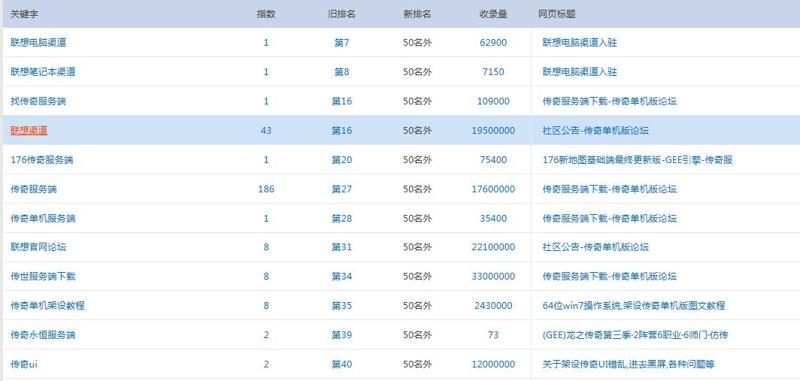Click the old rank value 第20
Image resolution: width=800 pixels, height=381 pixels.
pos(341,160)
